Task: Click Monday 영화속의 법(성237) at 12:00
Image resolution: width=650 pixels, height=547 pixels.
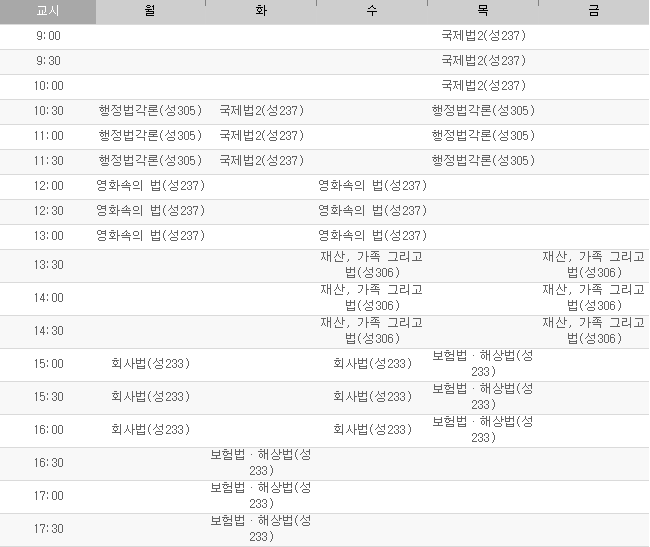Action: pos(150,185)
